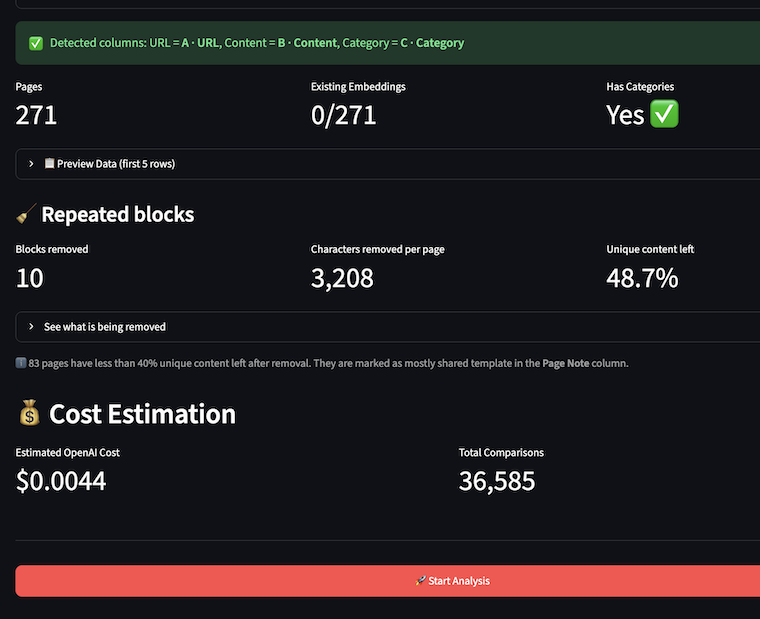This screenshot has height=619, width=760.
Task: Click the Unique content left label
Action: 650,249
